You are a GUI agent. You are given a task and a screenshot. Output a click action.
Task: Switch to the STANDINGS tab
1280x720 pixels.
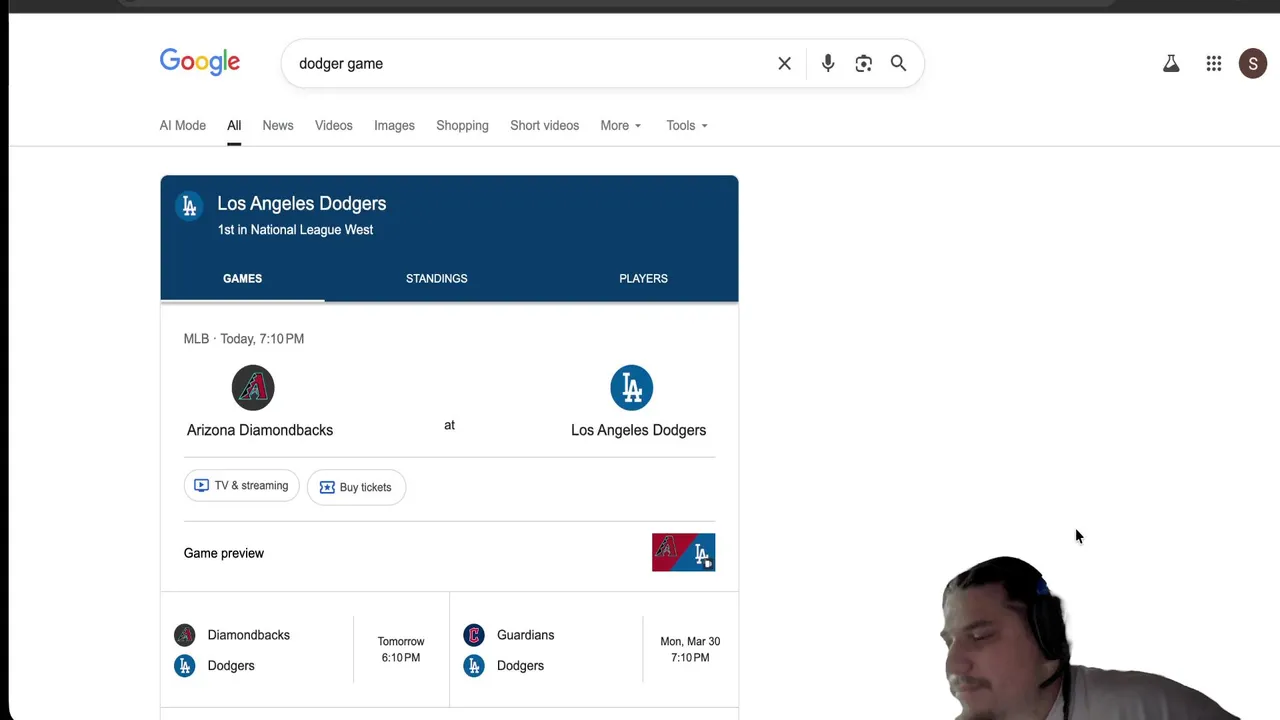(437, 279)
